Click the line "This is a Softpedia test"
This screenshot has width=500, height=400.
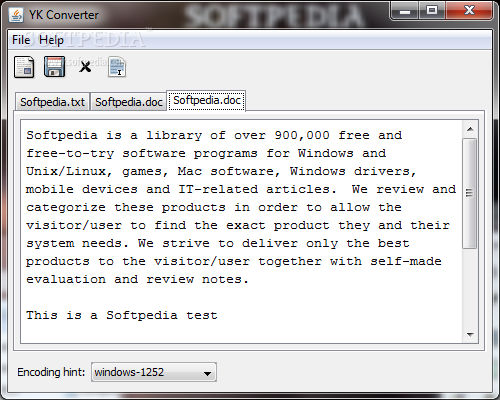click(x=122, y=315)
